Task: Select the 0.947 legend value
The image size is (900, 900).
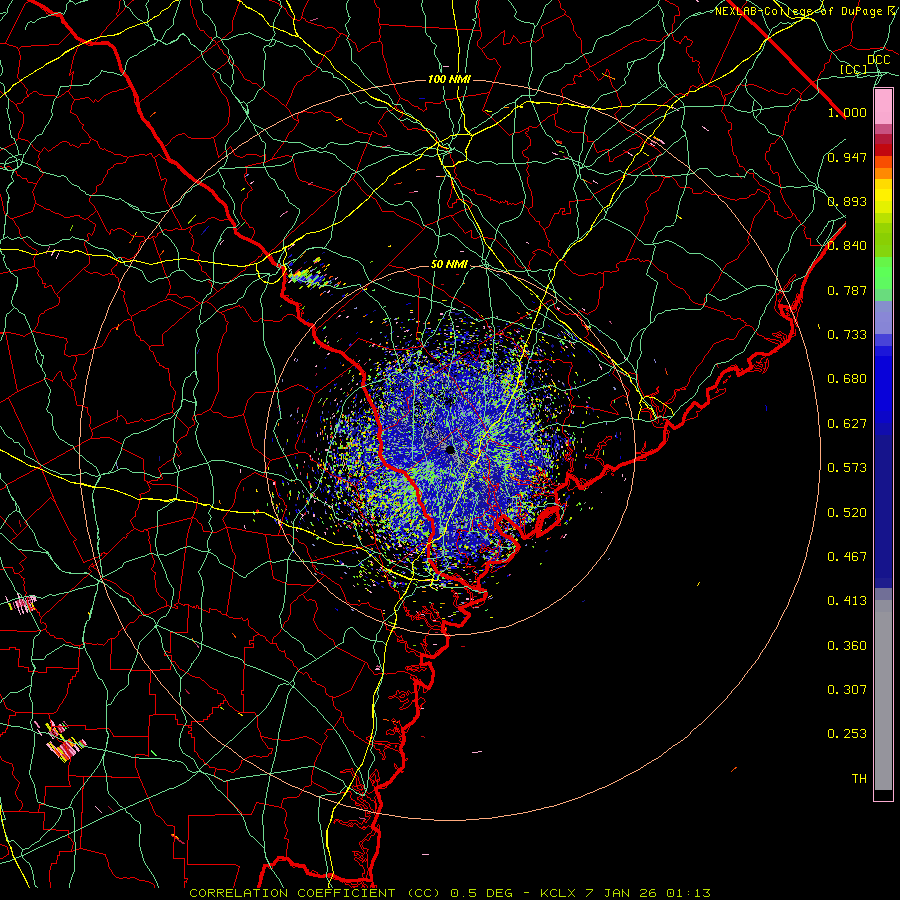Action: point(847,157)
